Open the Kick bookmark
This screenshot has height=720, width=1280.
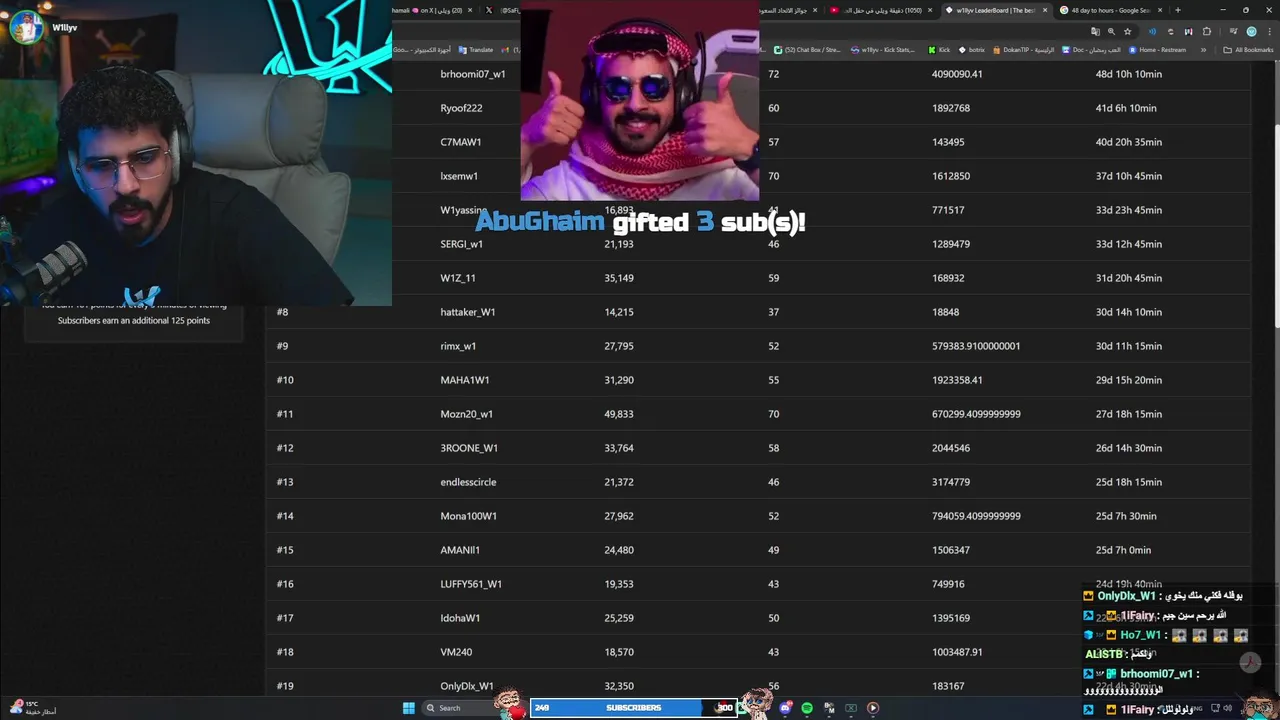tap(939, 49)
